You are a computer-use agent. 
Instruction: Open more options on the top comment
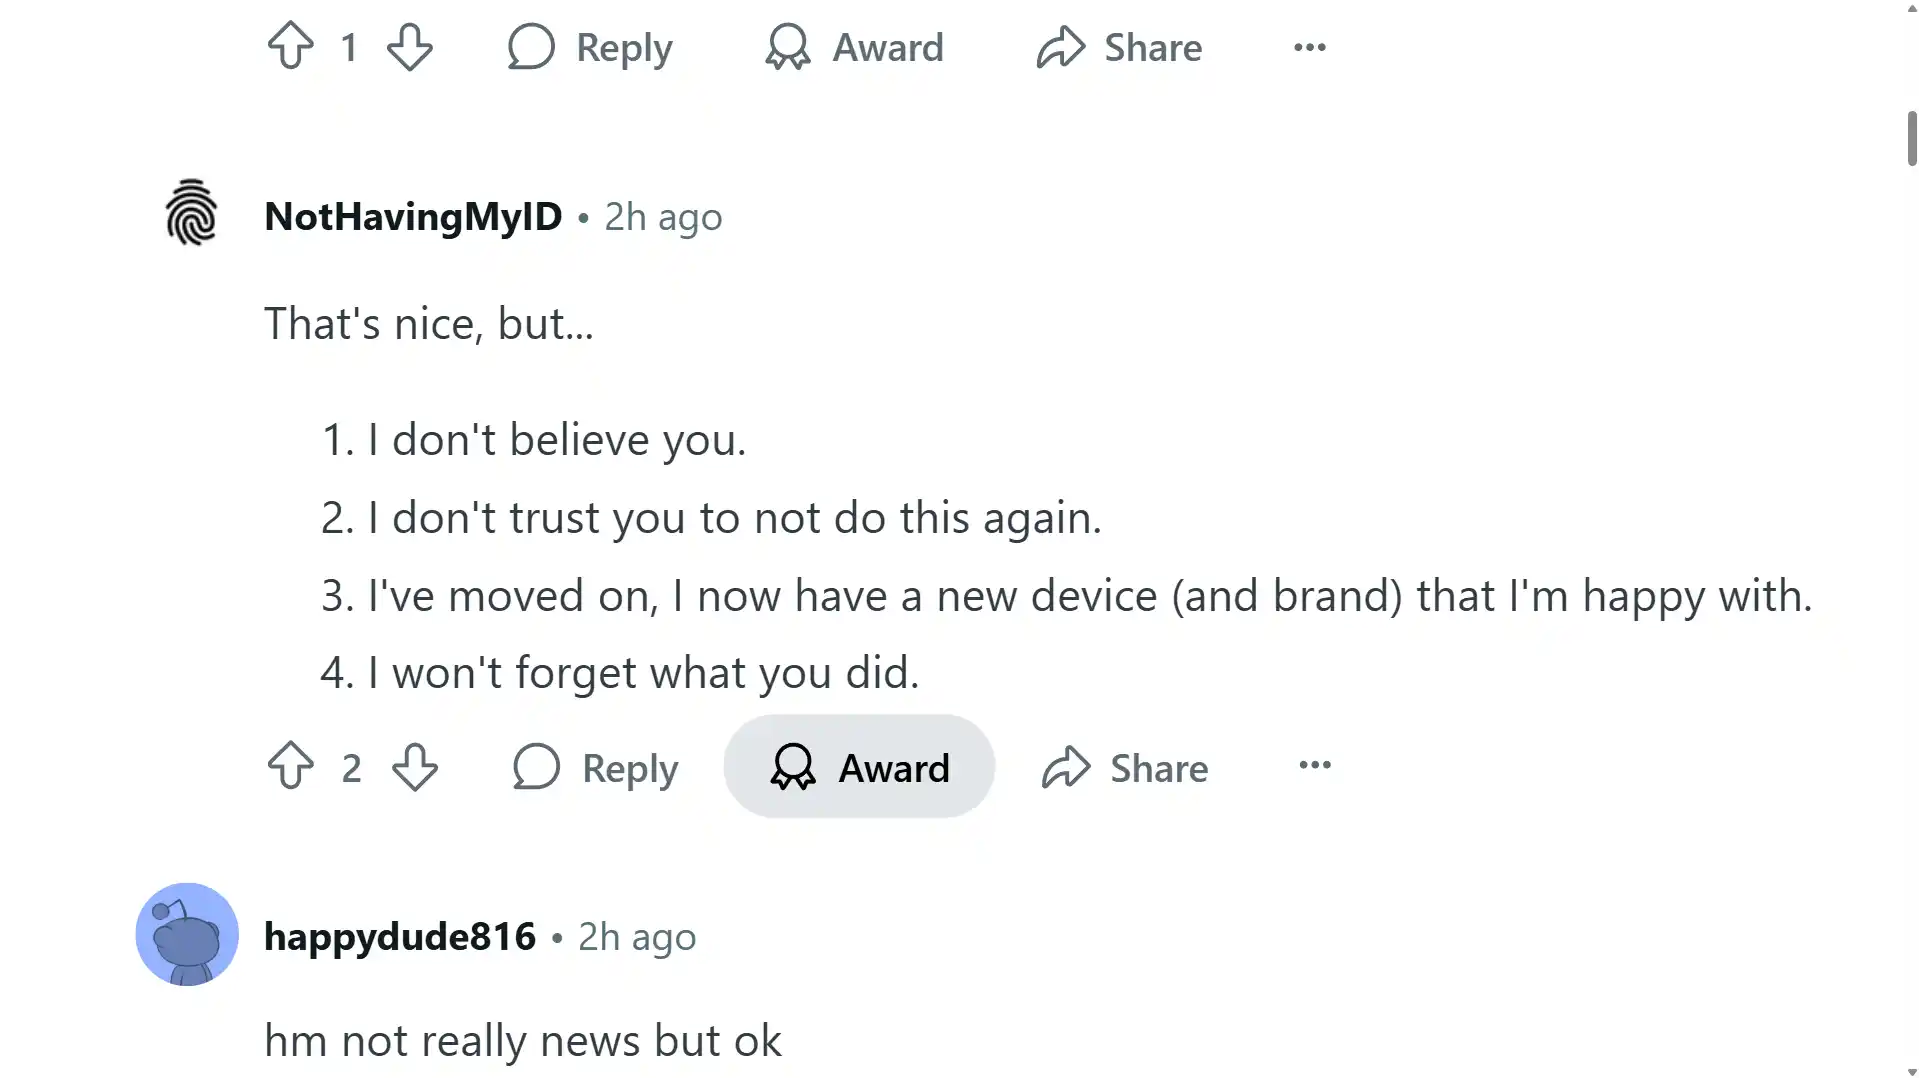point(1310,47)
